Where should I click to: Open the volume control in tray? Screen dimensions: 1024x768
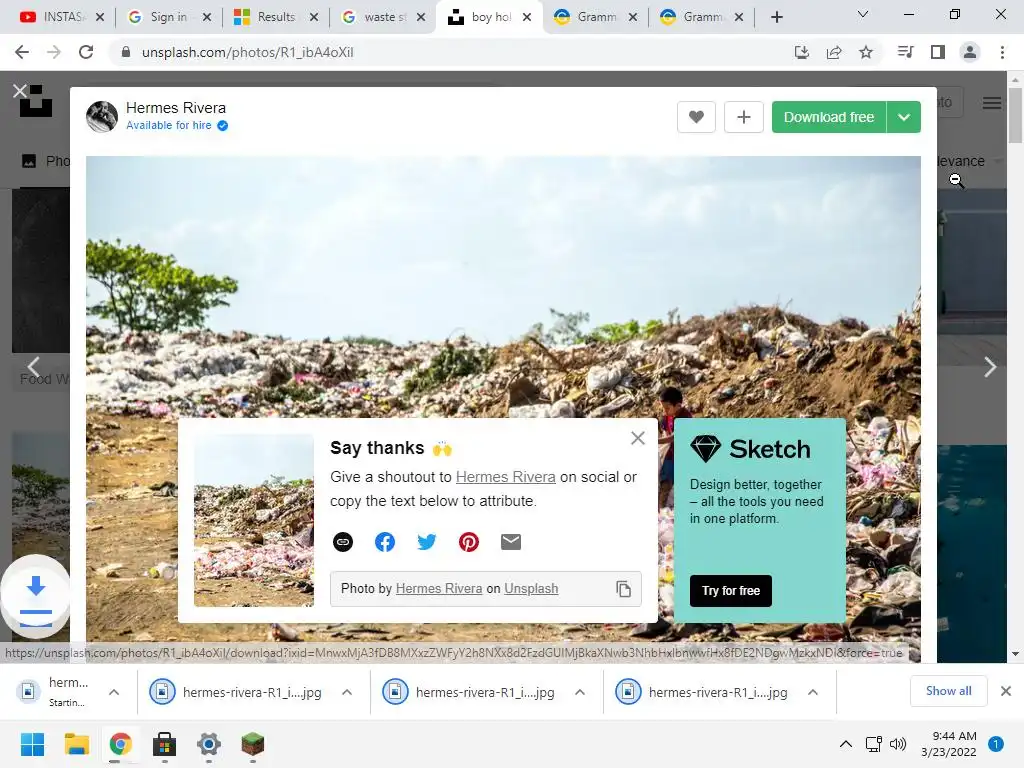point(898,744)
